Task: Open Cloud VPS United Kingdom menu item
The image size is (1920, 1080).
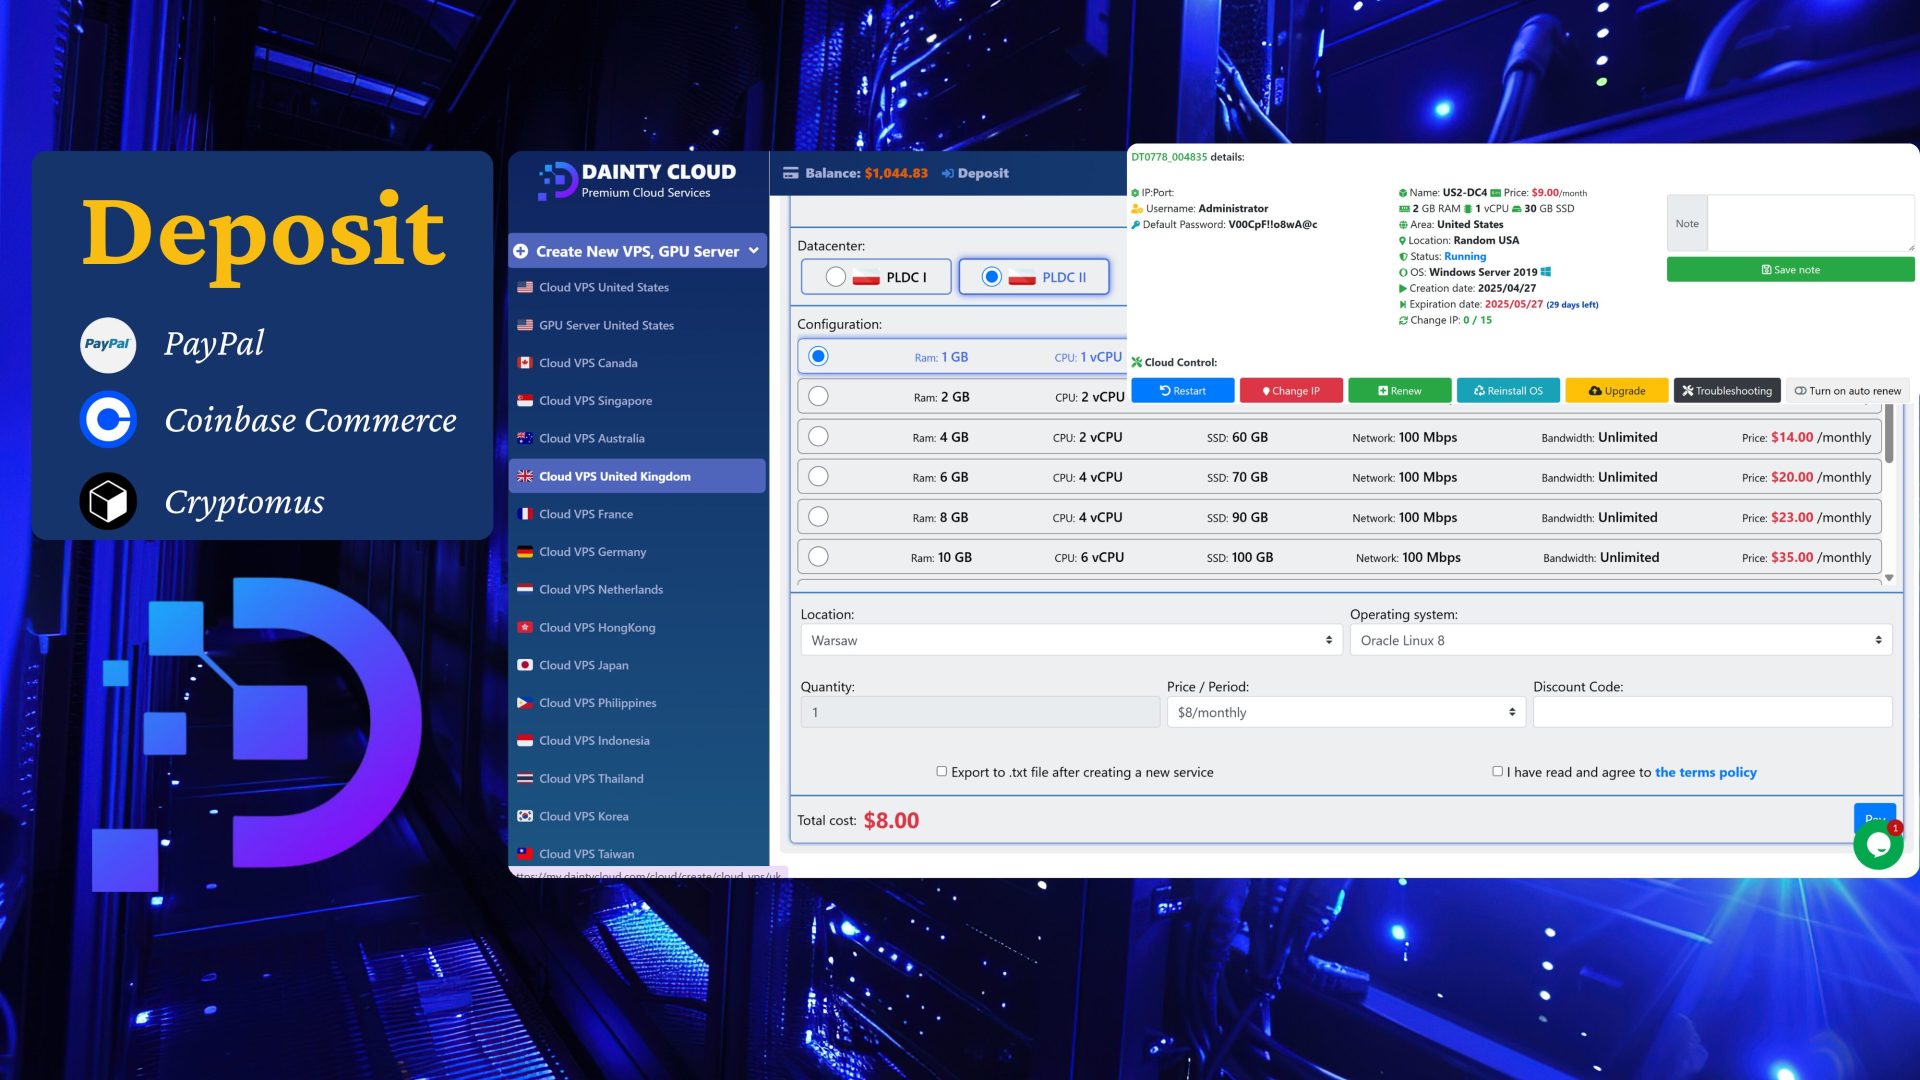Action: click(637, 476)
